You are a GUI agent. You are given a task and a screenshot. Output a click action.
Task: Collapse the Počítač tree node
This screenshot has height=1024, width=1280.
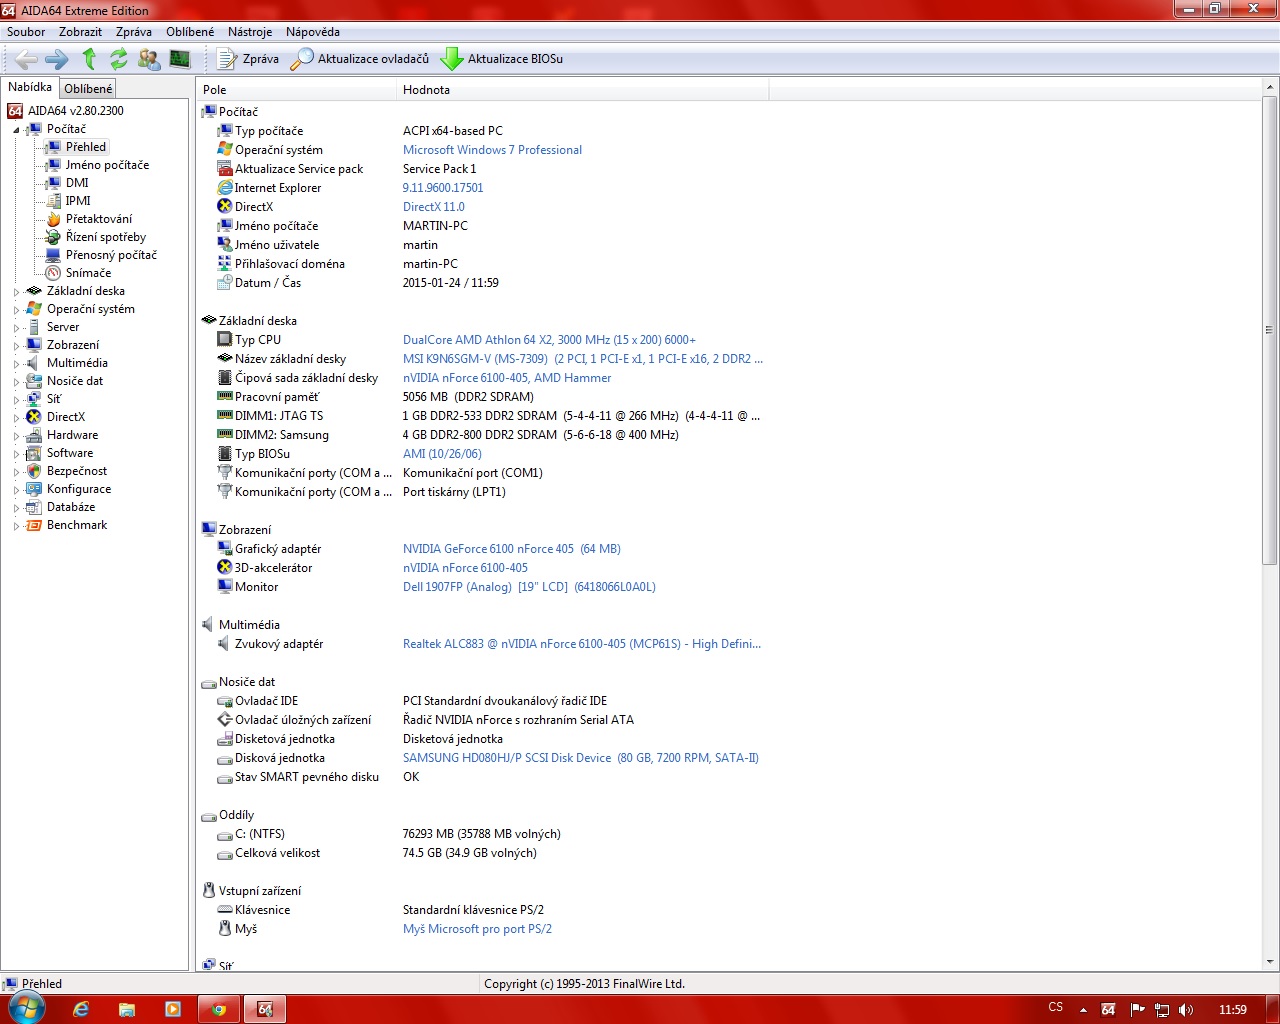click(x=16, y=130)
